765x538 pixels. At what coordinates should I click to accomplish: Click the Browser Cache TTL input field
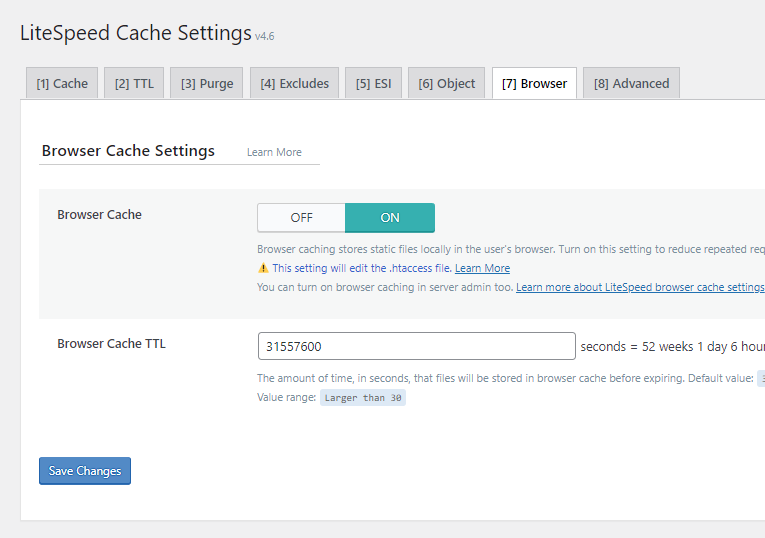point(417,346)
